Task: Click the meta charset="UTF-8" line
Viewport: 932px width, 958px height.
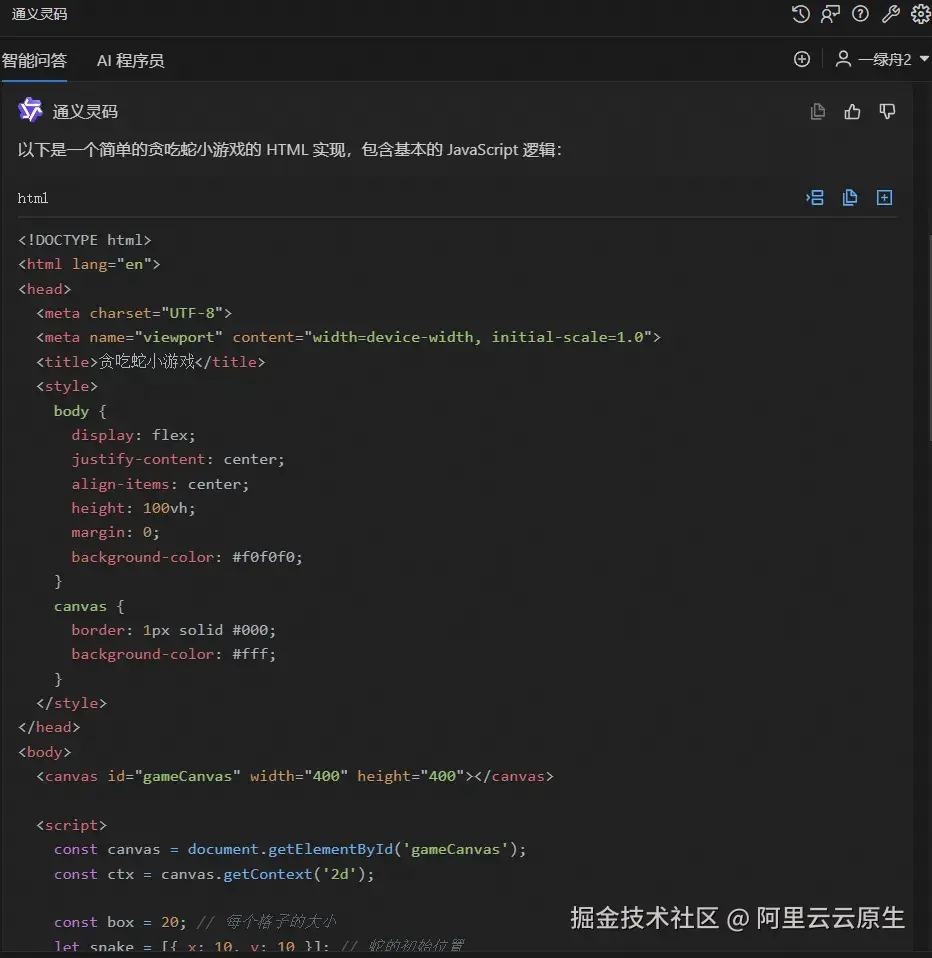Action: (134, 313)
